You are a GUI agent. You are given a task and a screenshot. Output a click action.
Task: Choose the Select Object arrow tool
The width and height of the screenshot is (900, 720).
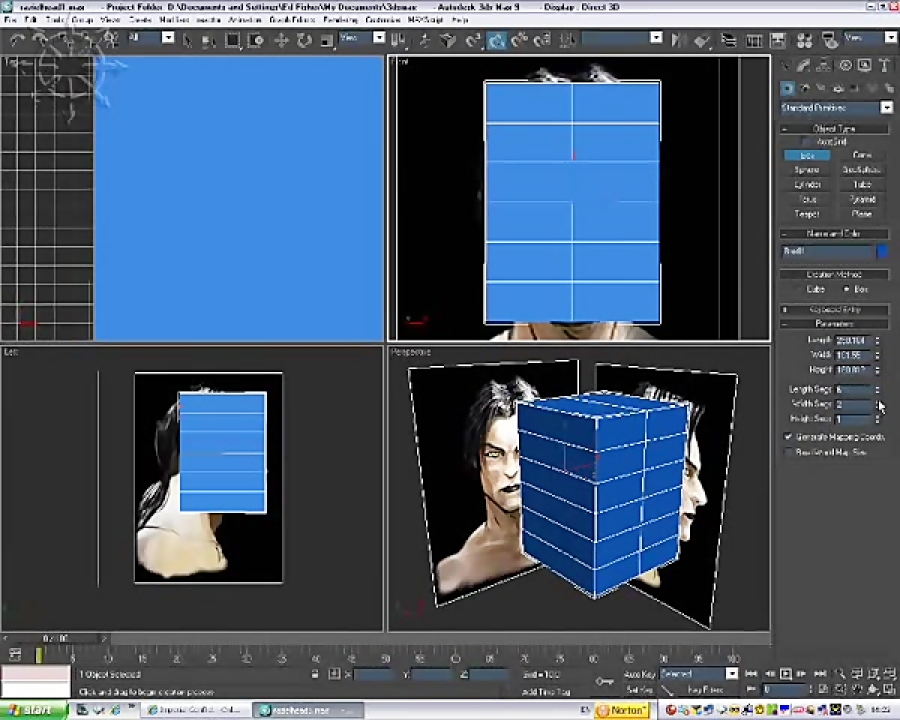tap(186, 40)
